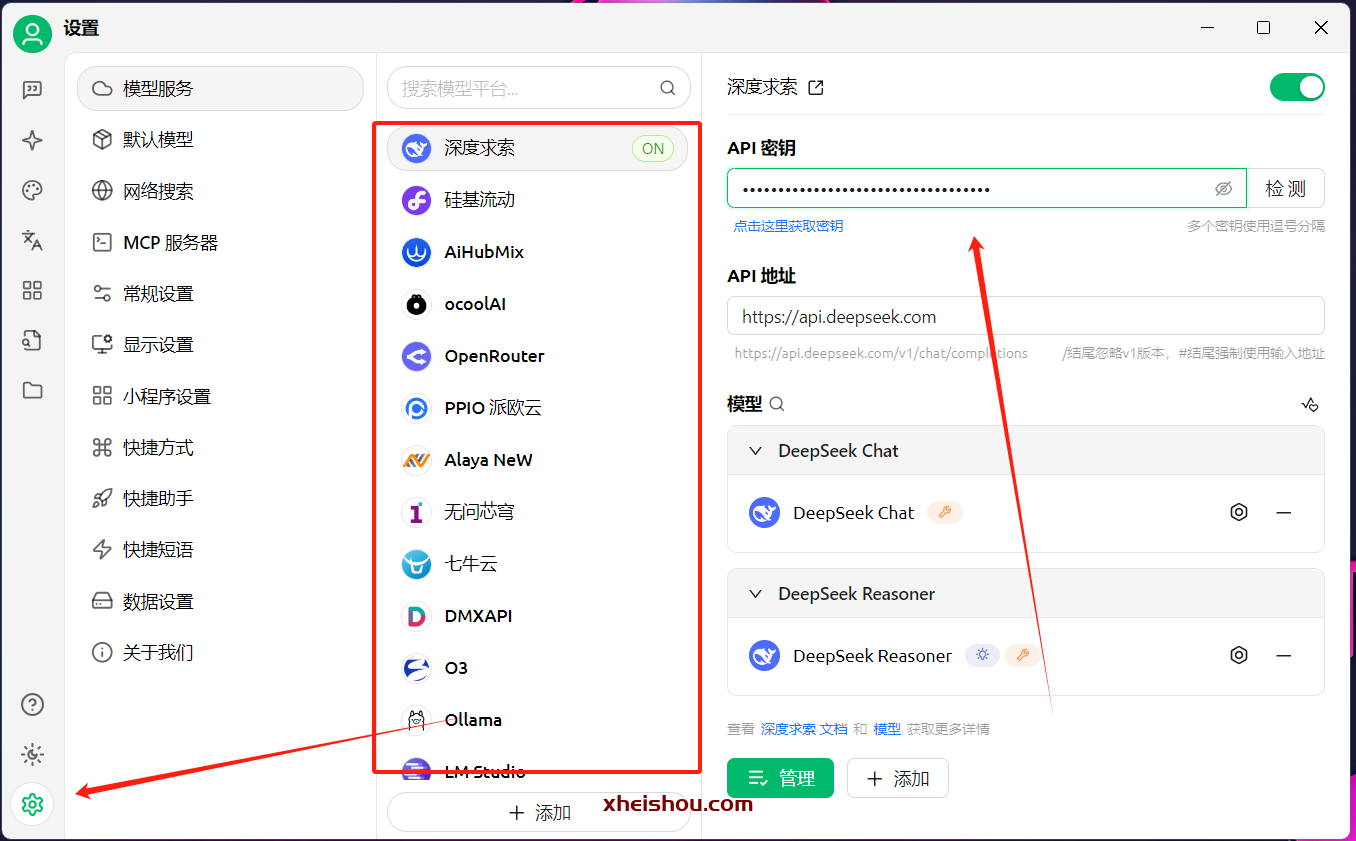Focus the 搜索模型平台 search field
The height and width of the screenshot is (841, 1356).
539,88
